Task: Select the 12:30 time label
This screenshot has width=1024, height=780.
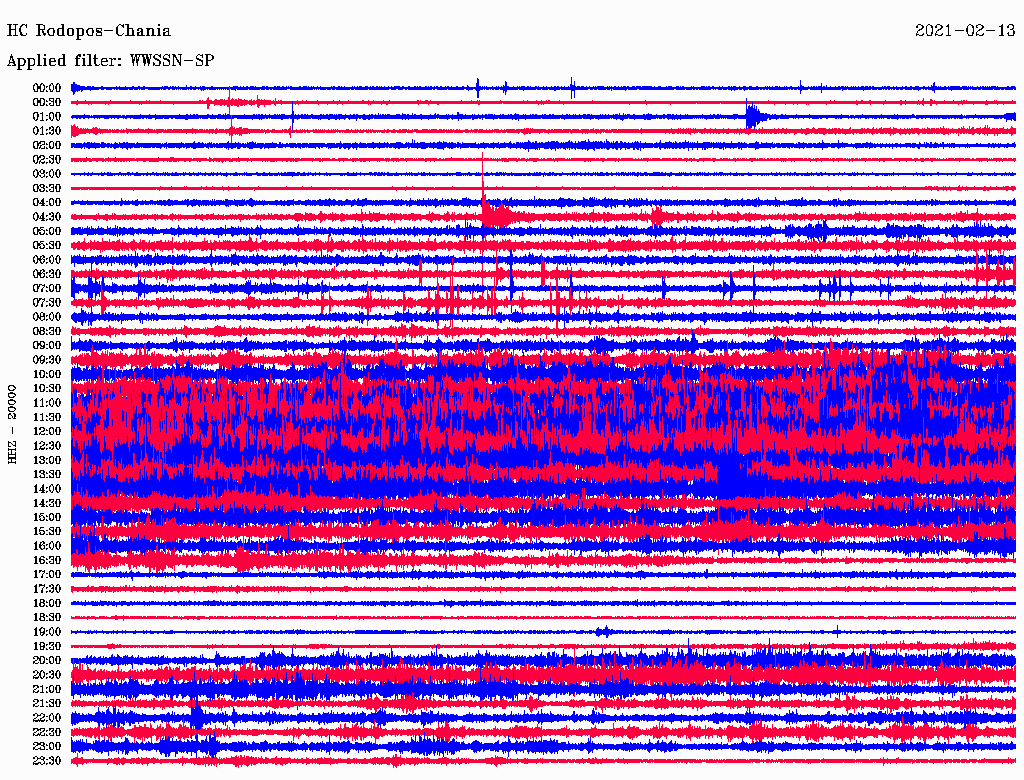Action: 47,446
